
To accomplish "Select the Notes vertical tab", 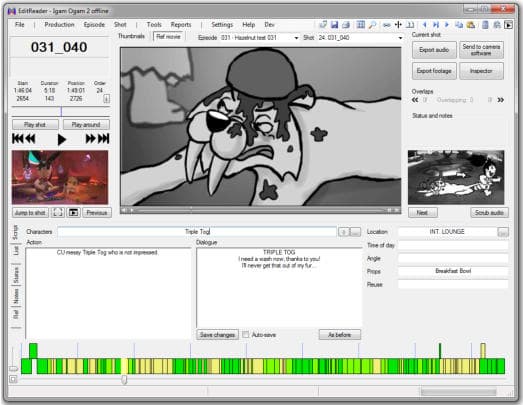I will pos(15,296).
